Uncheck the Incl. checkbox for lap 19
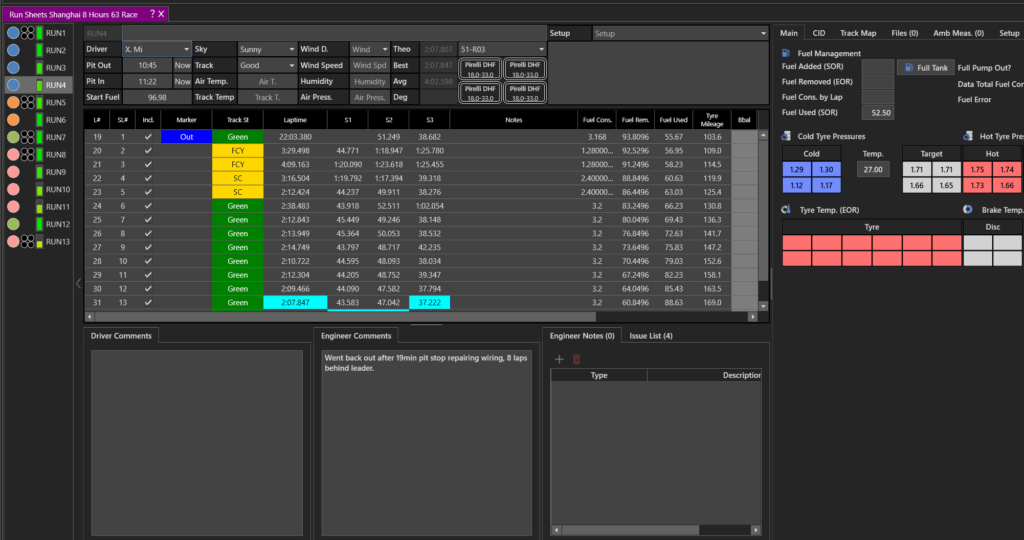 (148, 136)
